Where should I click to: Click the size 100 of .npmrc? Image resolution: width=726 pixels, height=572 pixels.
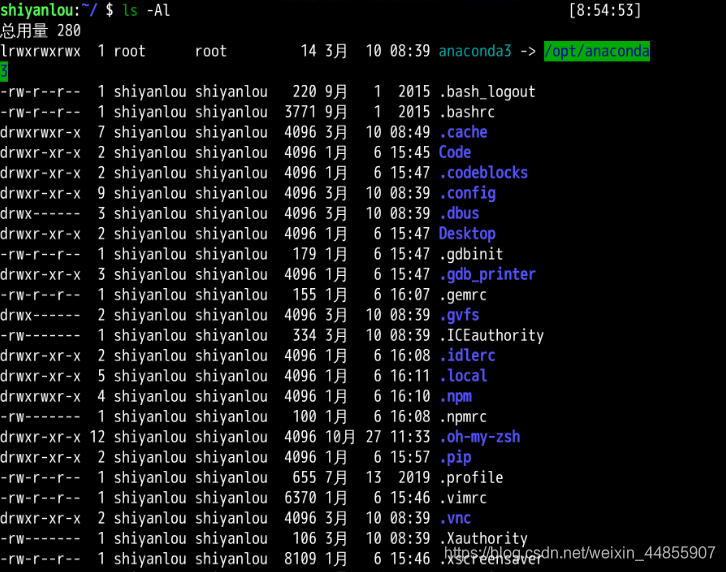coord(304,417)
